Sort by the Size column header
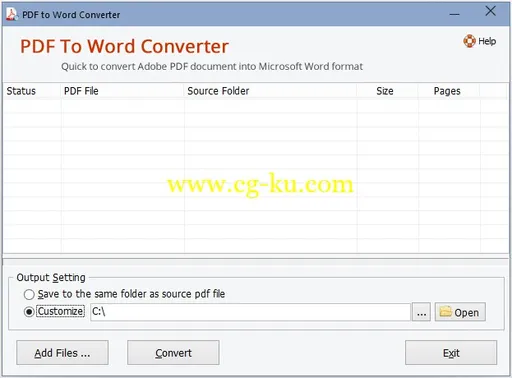Image resolution: width=512 pixels, height=378 pixels. pos(387,91)
